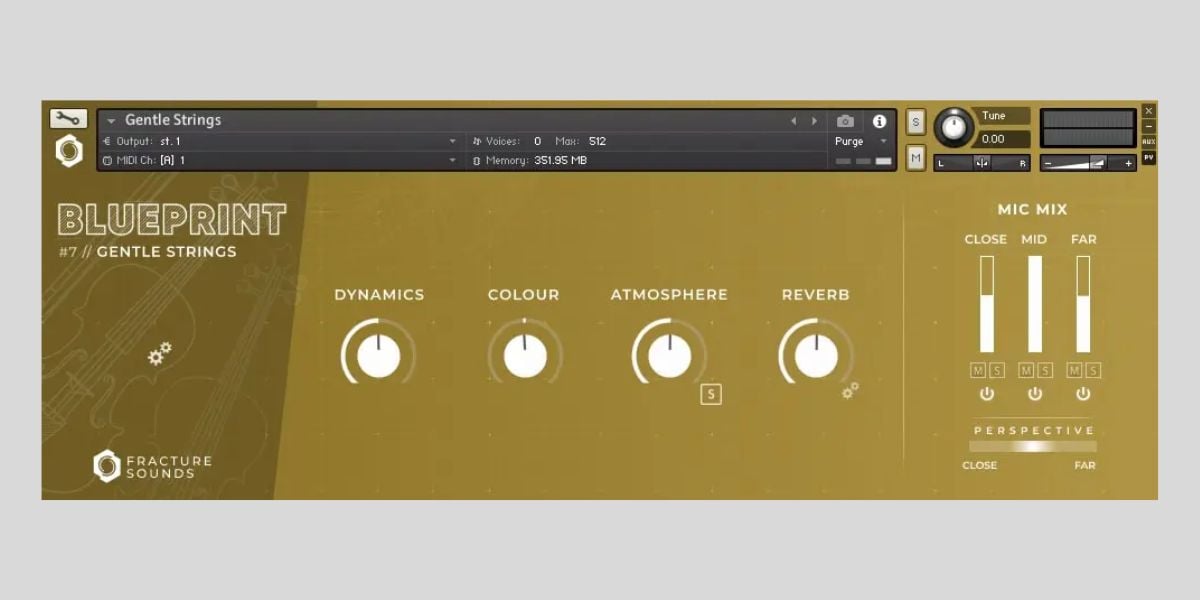Mute the Mid mic
Image resolution: width=1200 pixels, height=600 pixels.
[x=1026, y=371]
